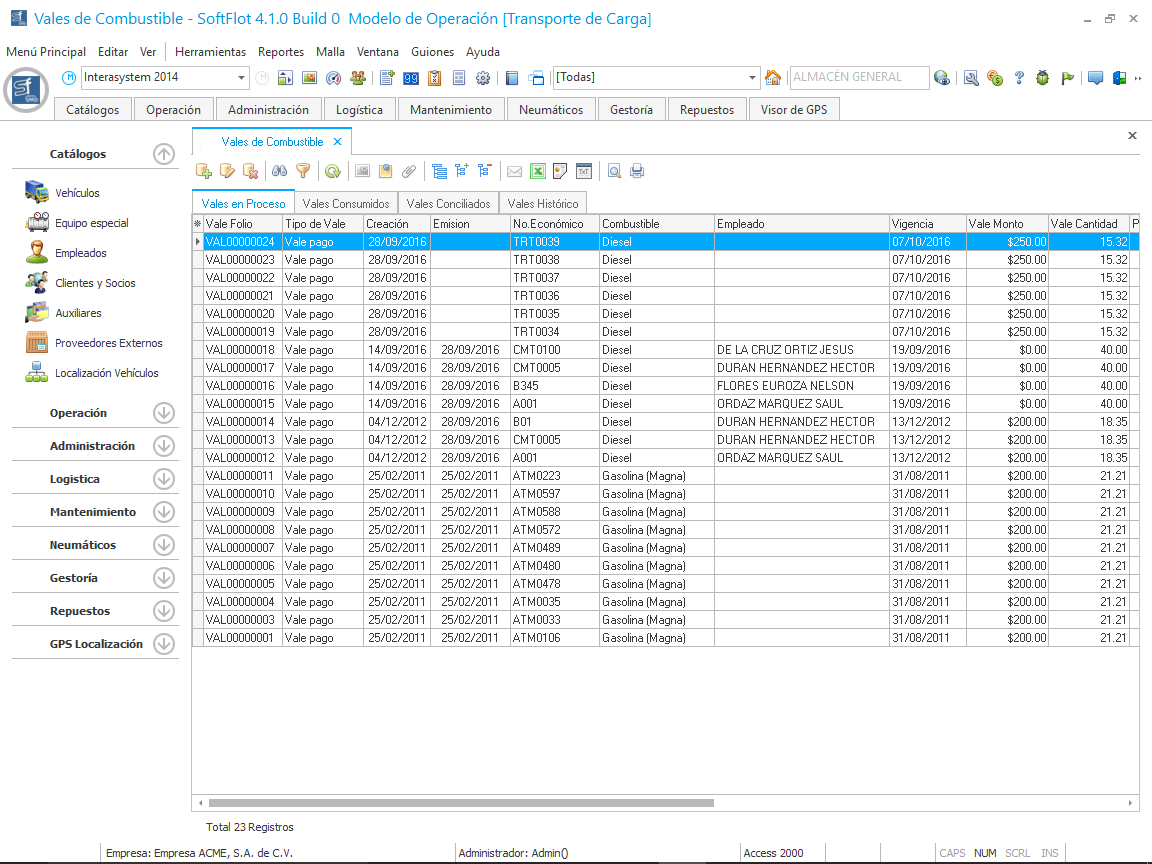The width and height of the screenshot is (1152, 864).
Task: Collapse the Catálogos sidebar section
Action: tap(164, 154)
